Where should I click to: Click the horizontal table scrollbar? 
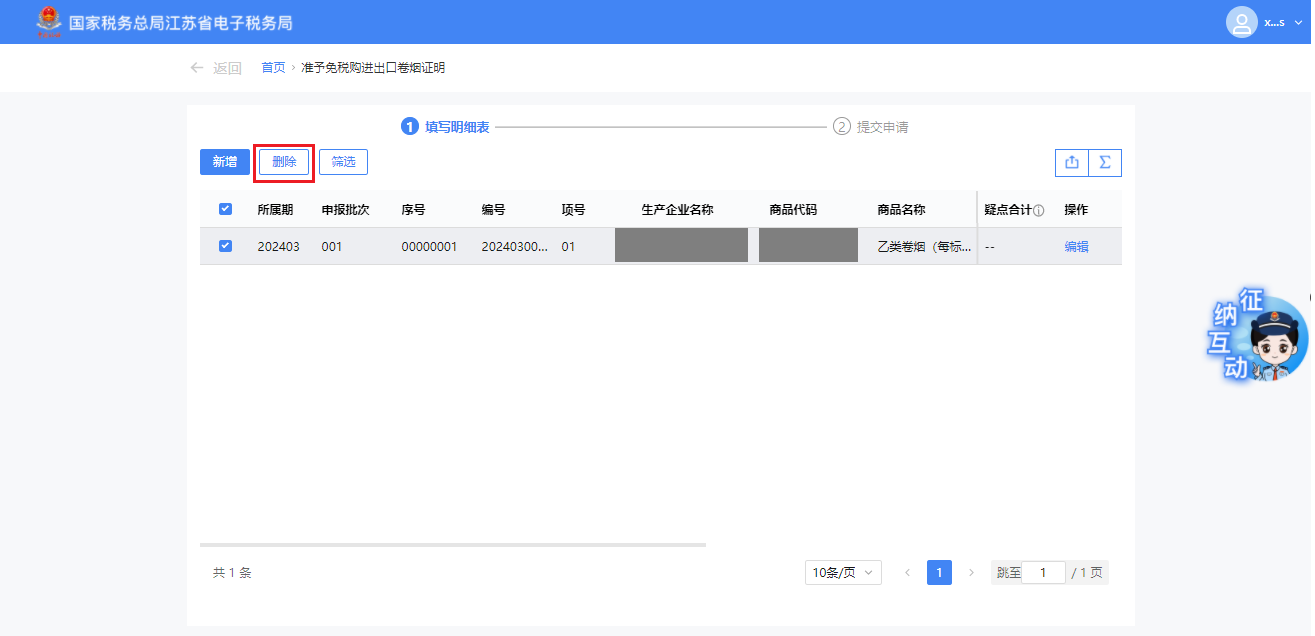coord(453,545)
